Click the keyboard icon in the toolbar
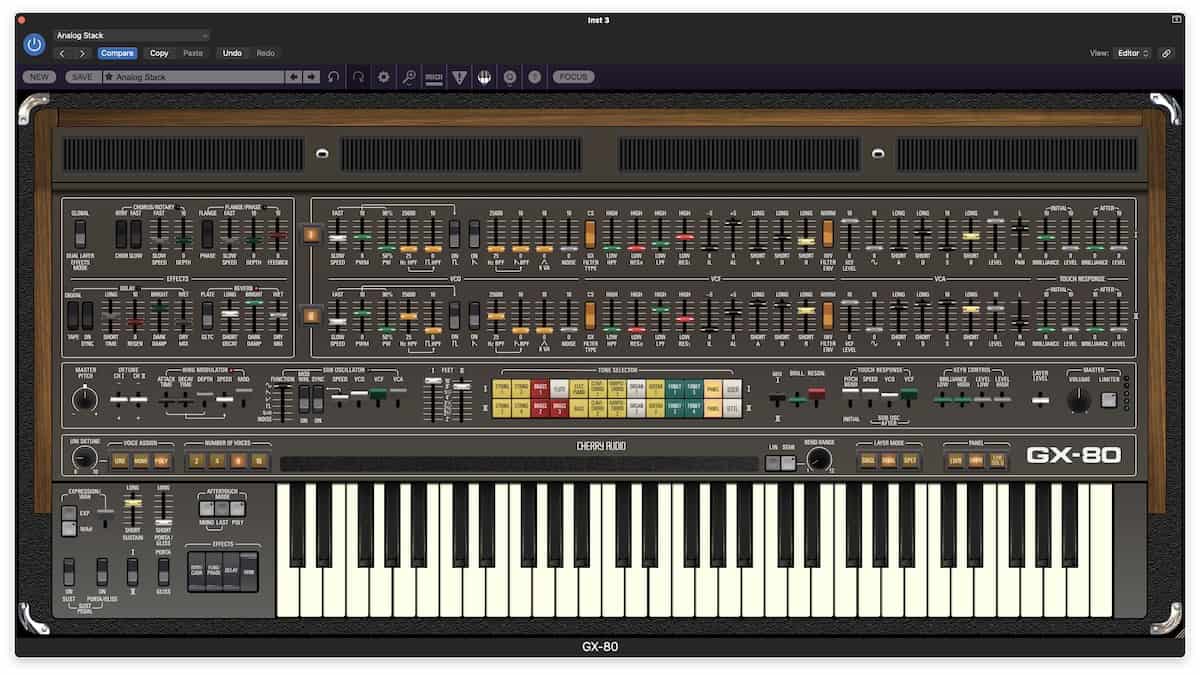 [484, 77]
